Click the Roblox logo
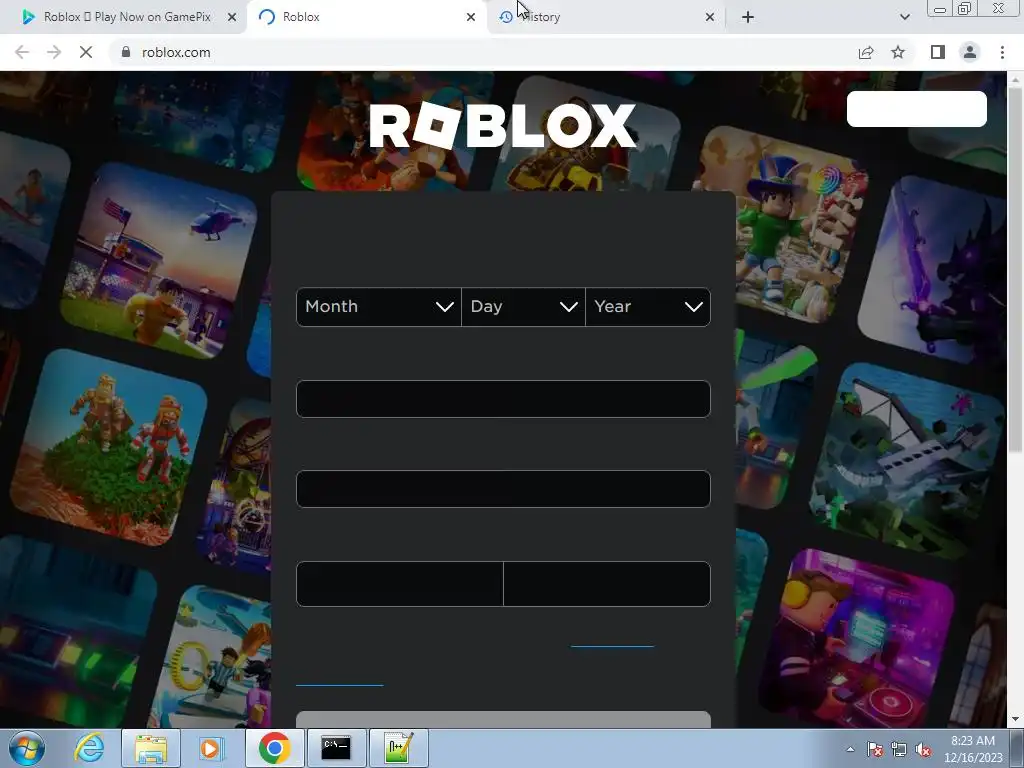This screenshot has width=1024, height=768. [x=502, y=125]
